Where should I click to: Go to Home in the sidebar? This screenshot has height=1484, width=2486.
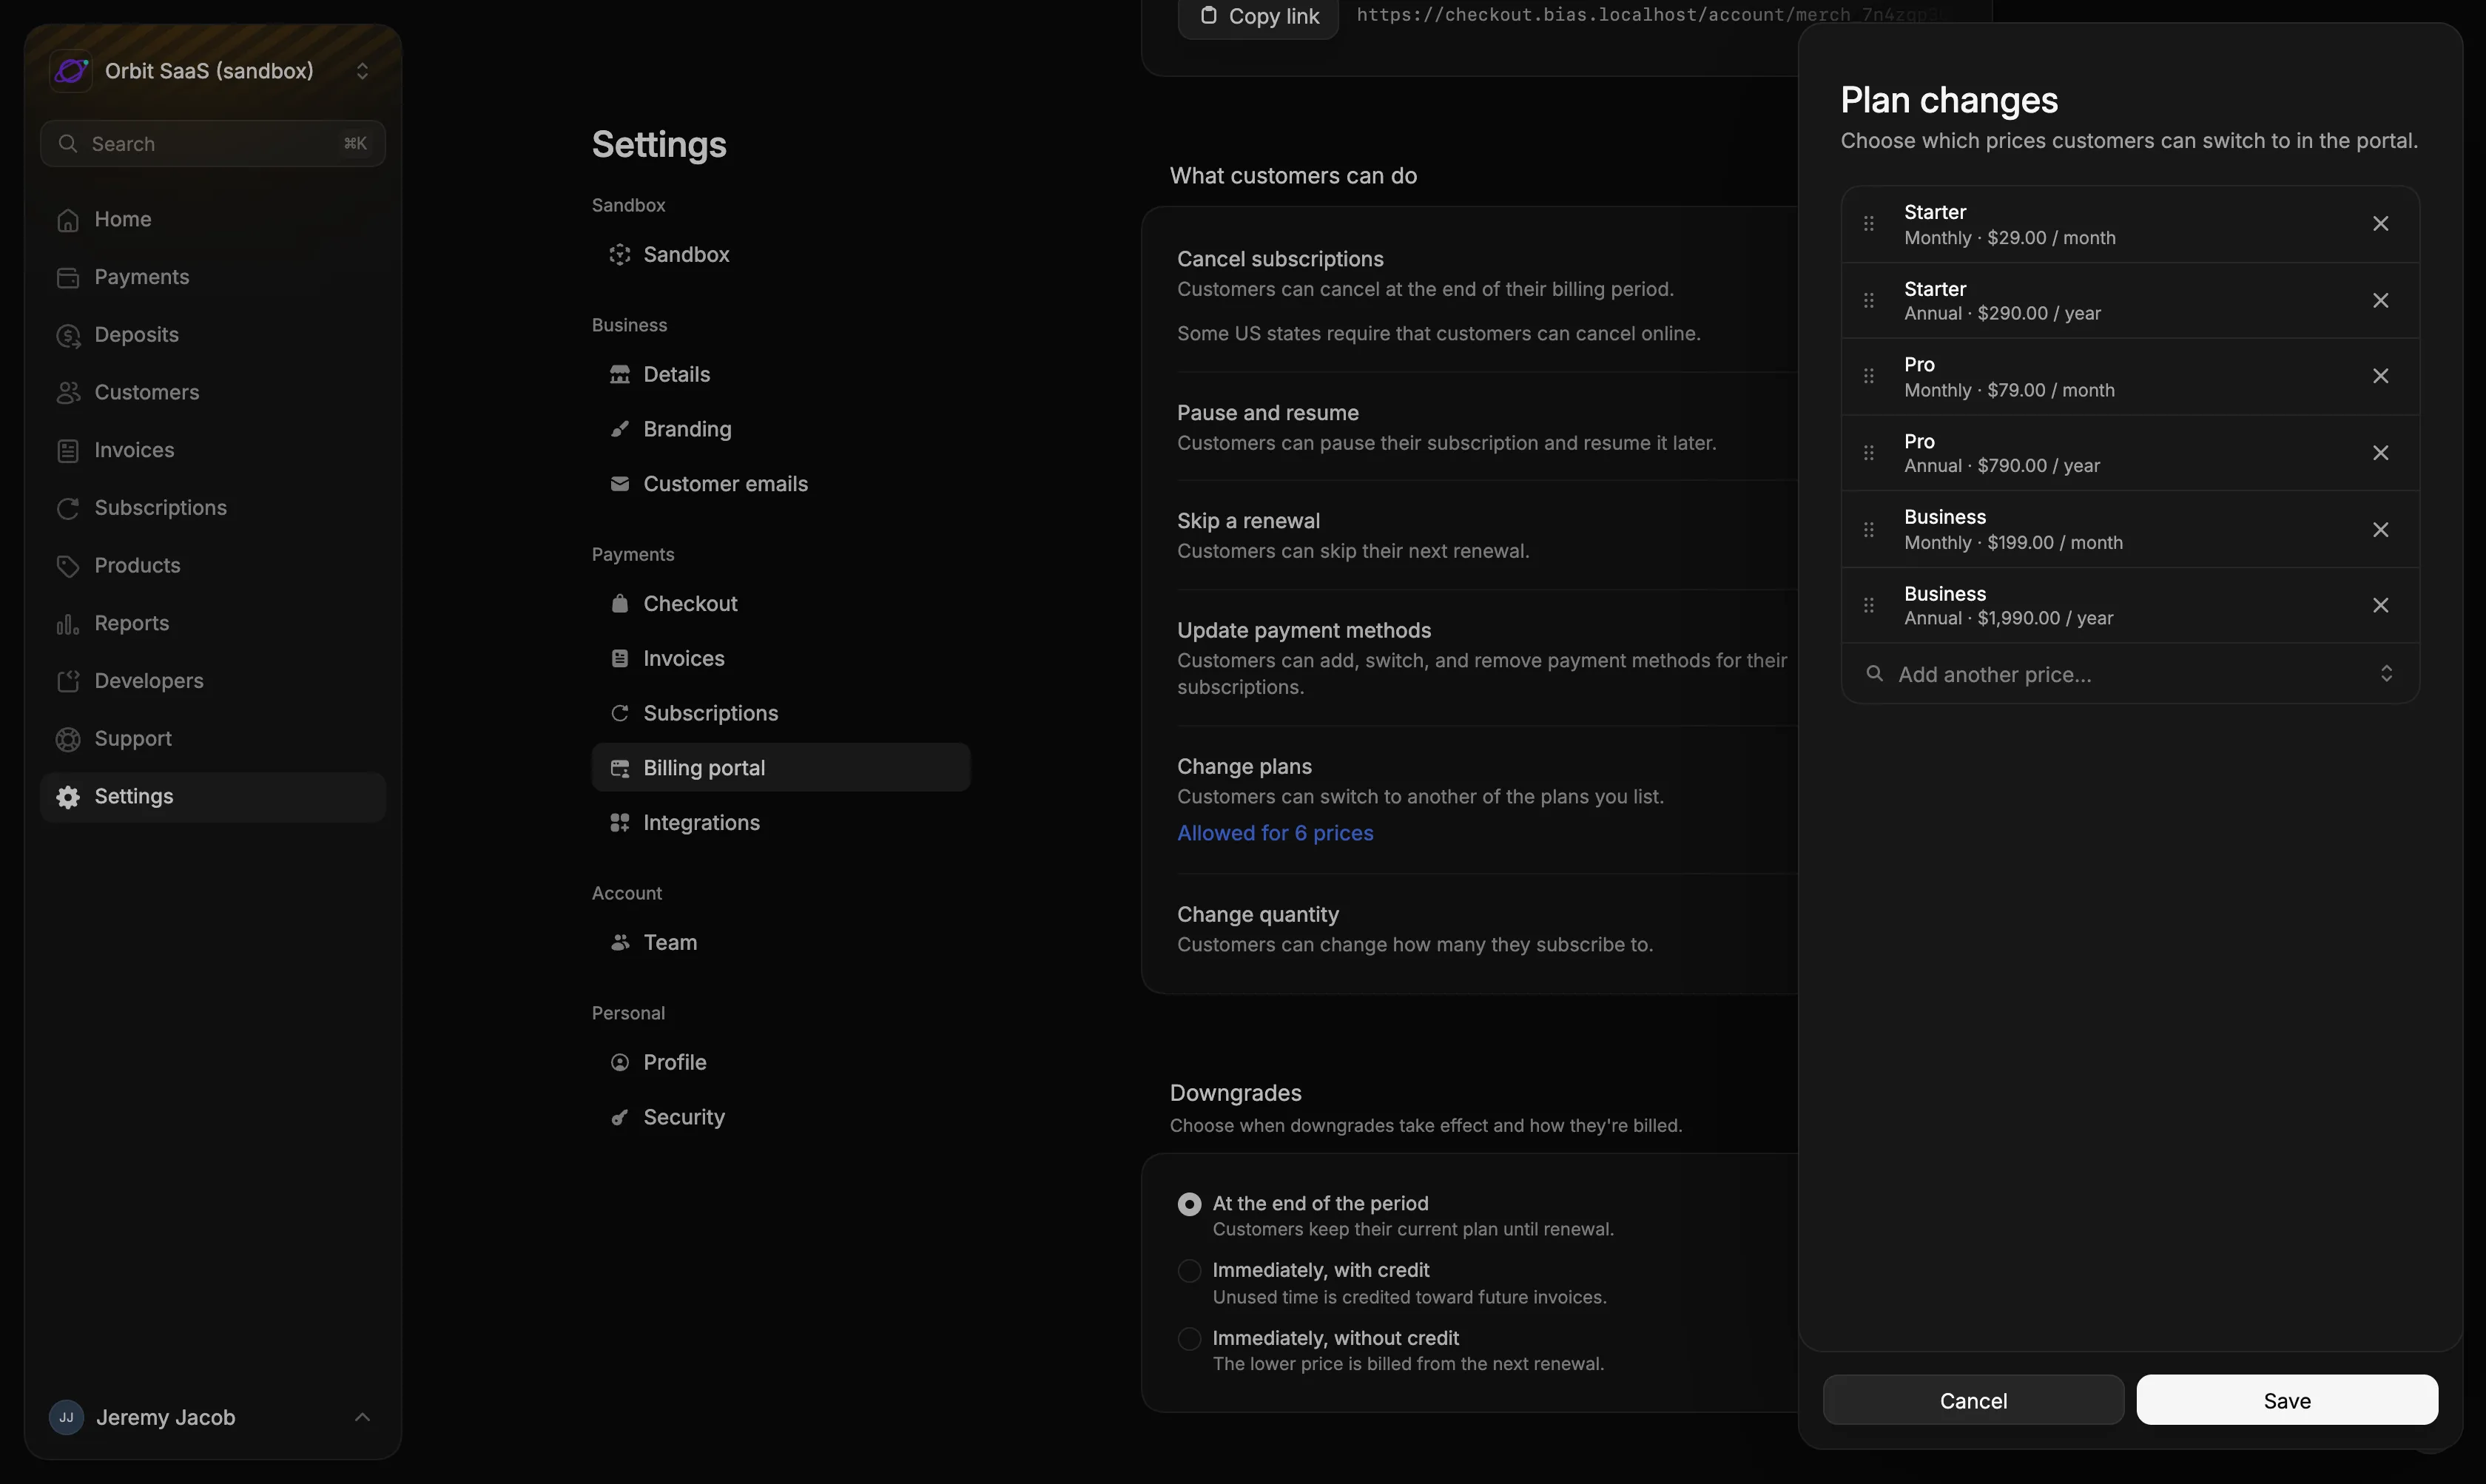pos(212,219)
